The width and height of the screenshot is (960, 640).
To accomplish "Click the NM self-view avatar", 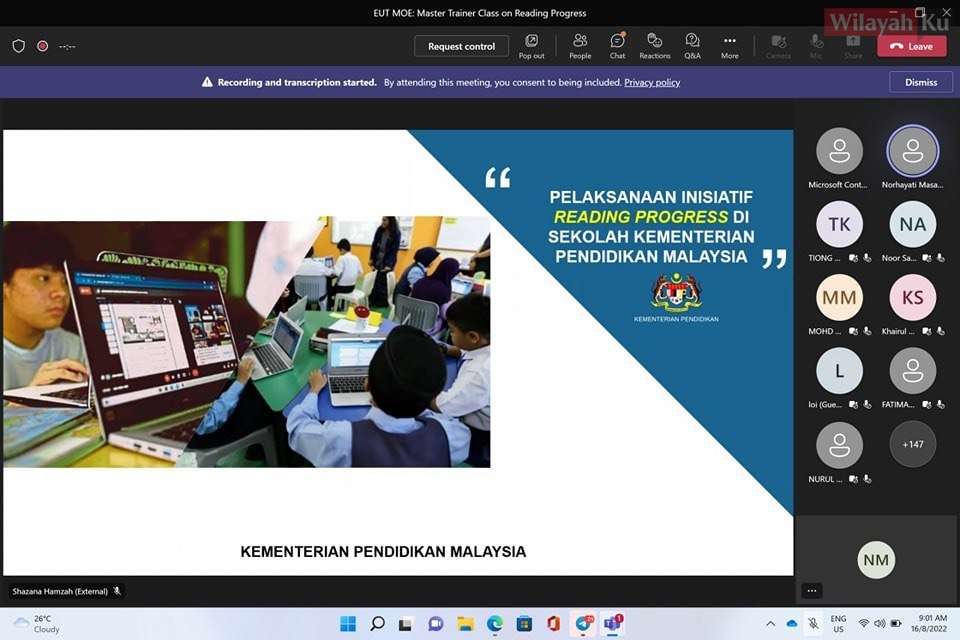I will (x=876, y=560).
